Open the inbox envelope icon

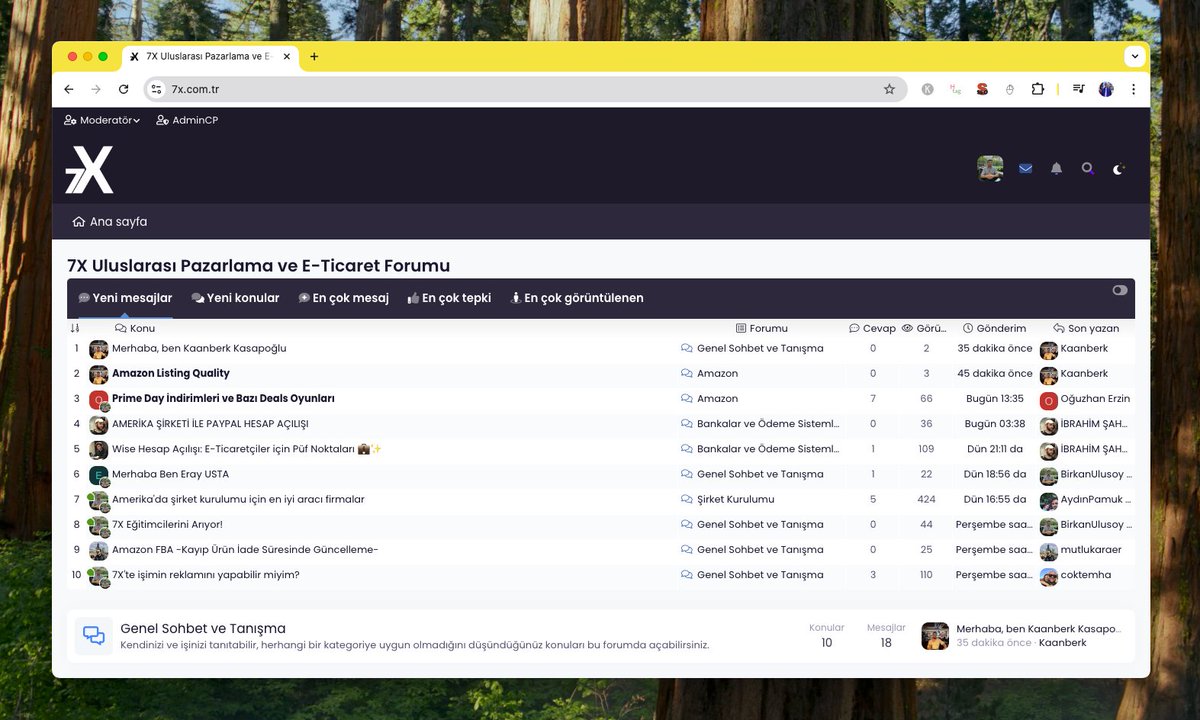coord(1025,169)
